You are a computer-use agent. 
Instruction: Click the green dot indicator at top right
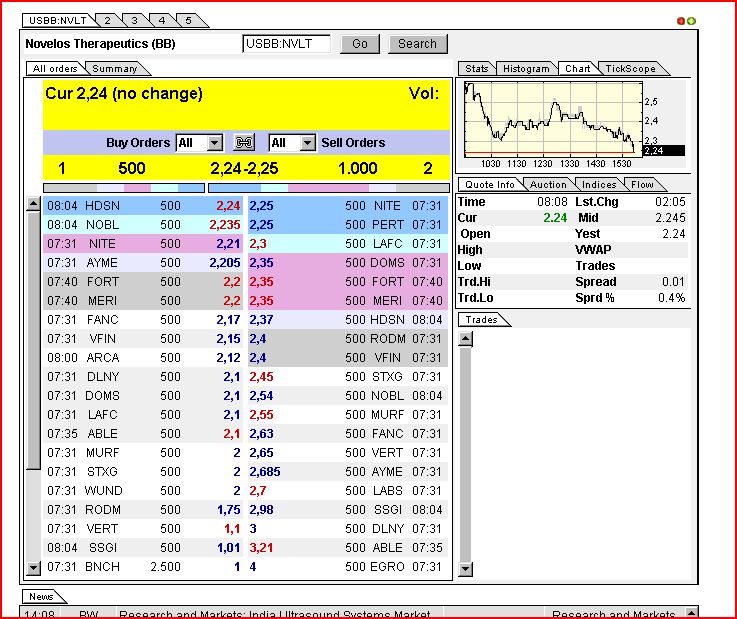[691, 20]
